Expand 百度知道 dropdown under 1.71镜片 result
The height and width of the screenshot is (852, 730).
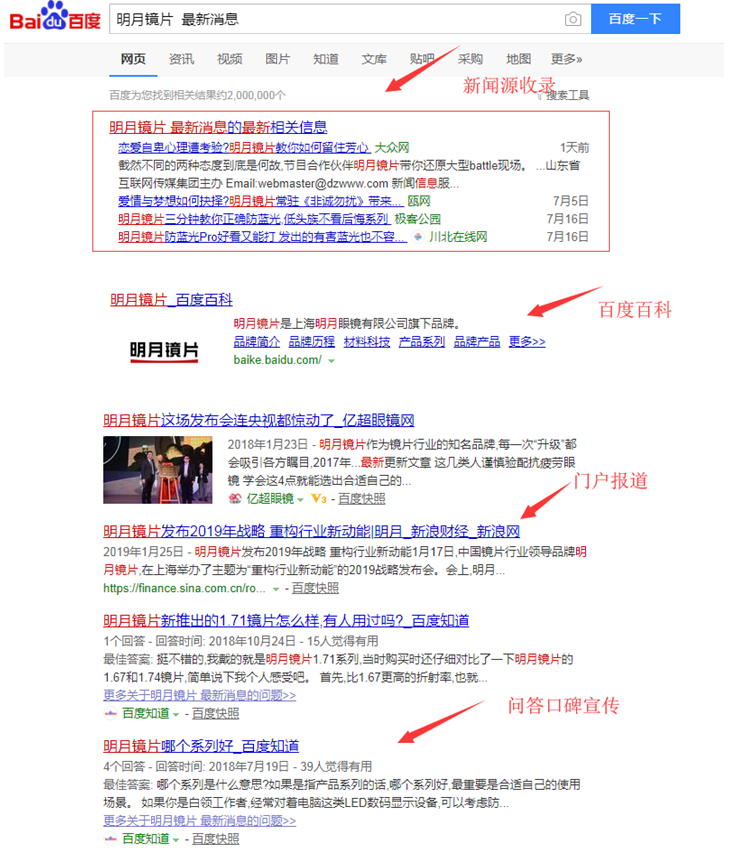(176, 715)
